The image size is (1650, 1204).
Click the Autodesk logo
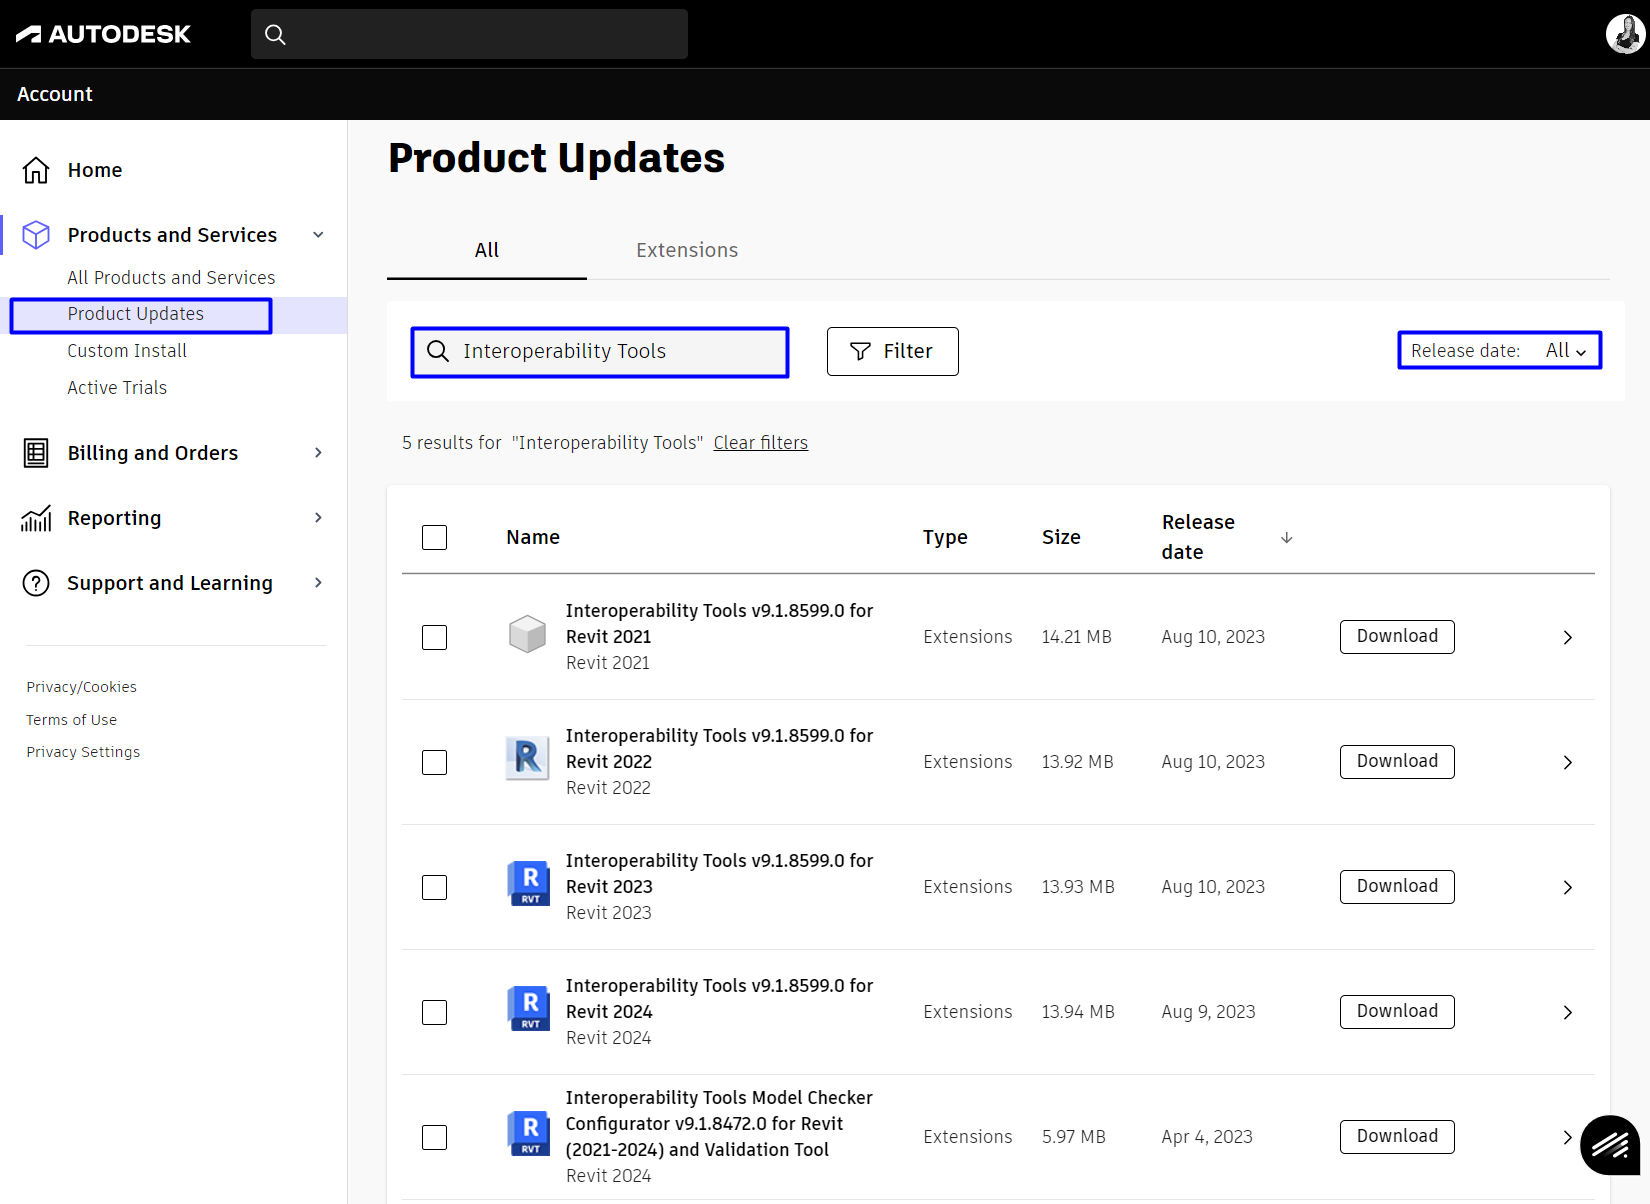(103, 34)
